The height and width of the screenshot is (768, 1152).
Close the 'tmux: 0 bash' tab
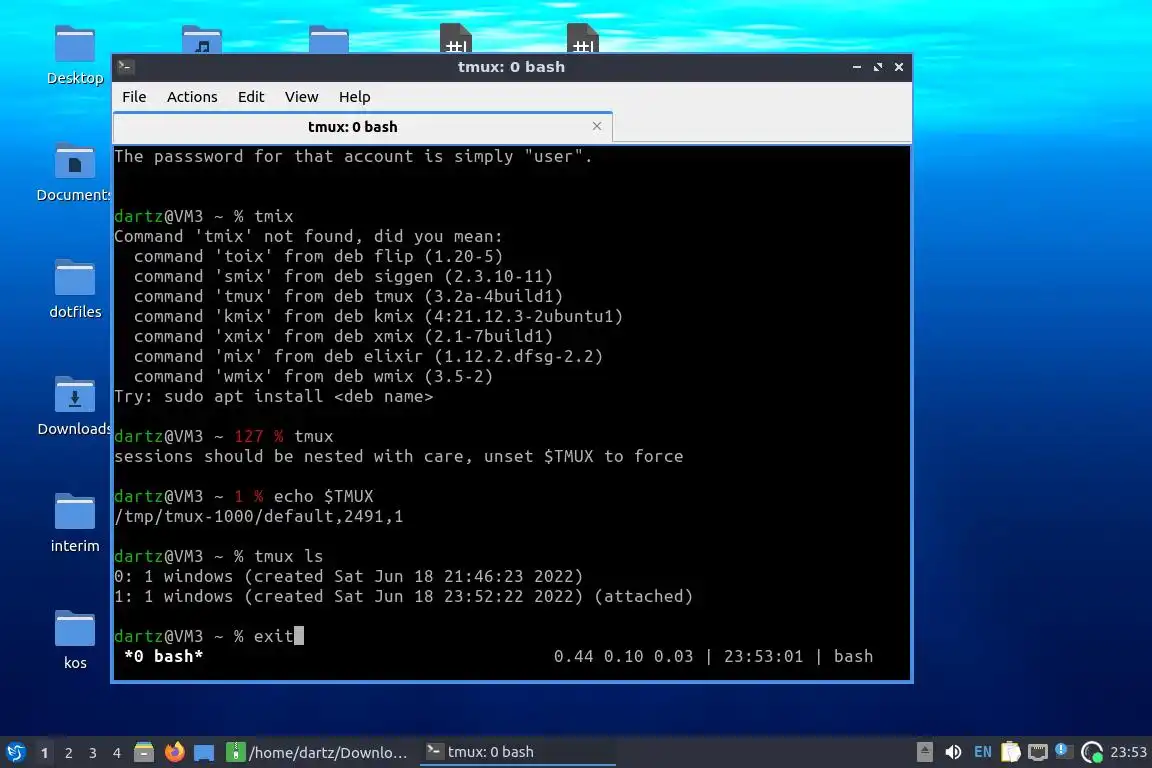tap(597, 126)
